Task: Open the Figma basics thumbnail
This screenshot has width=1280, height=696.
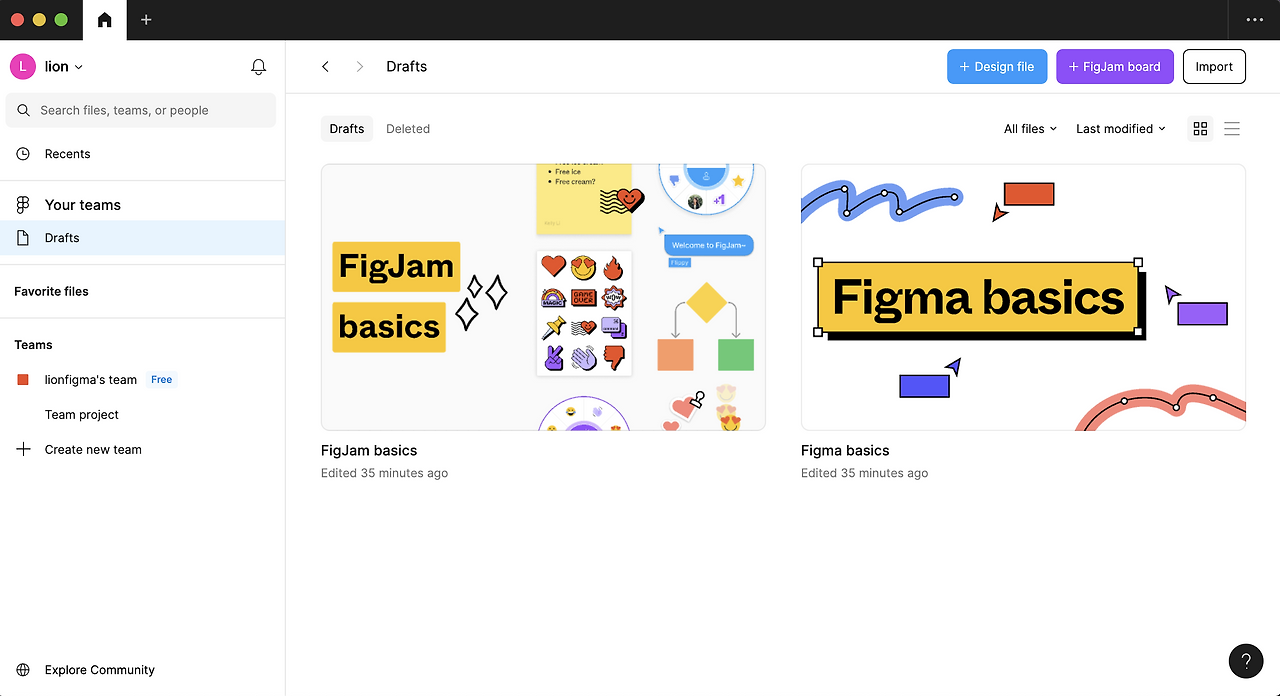Action: tap(1023, 297)
